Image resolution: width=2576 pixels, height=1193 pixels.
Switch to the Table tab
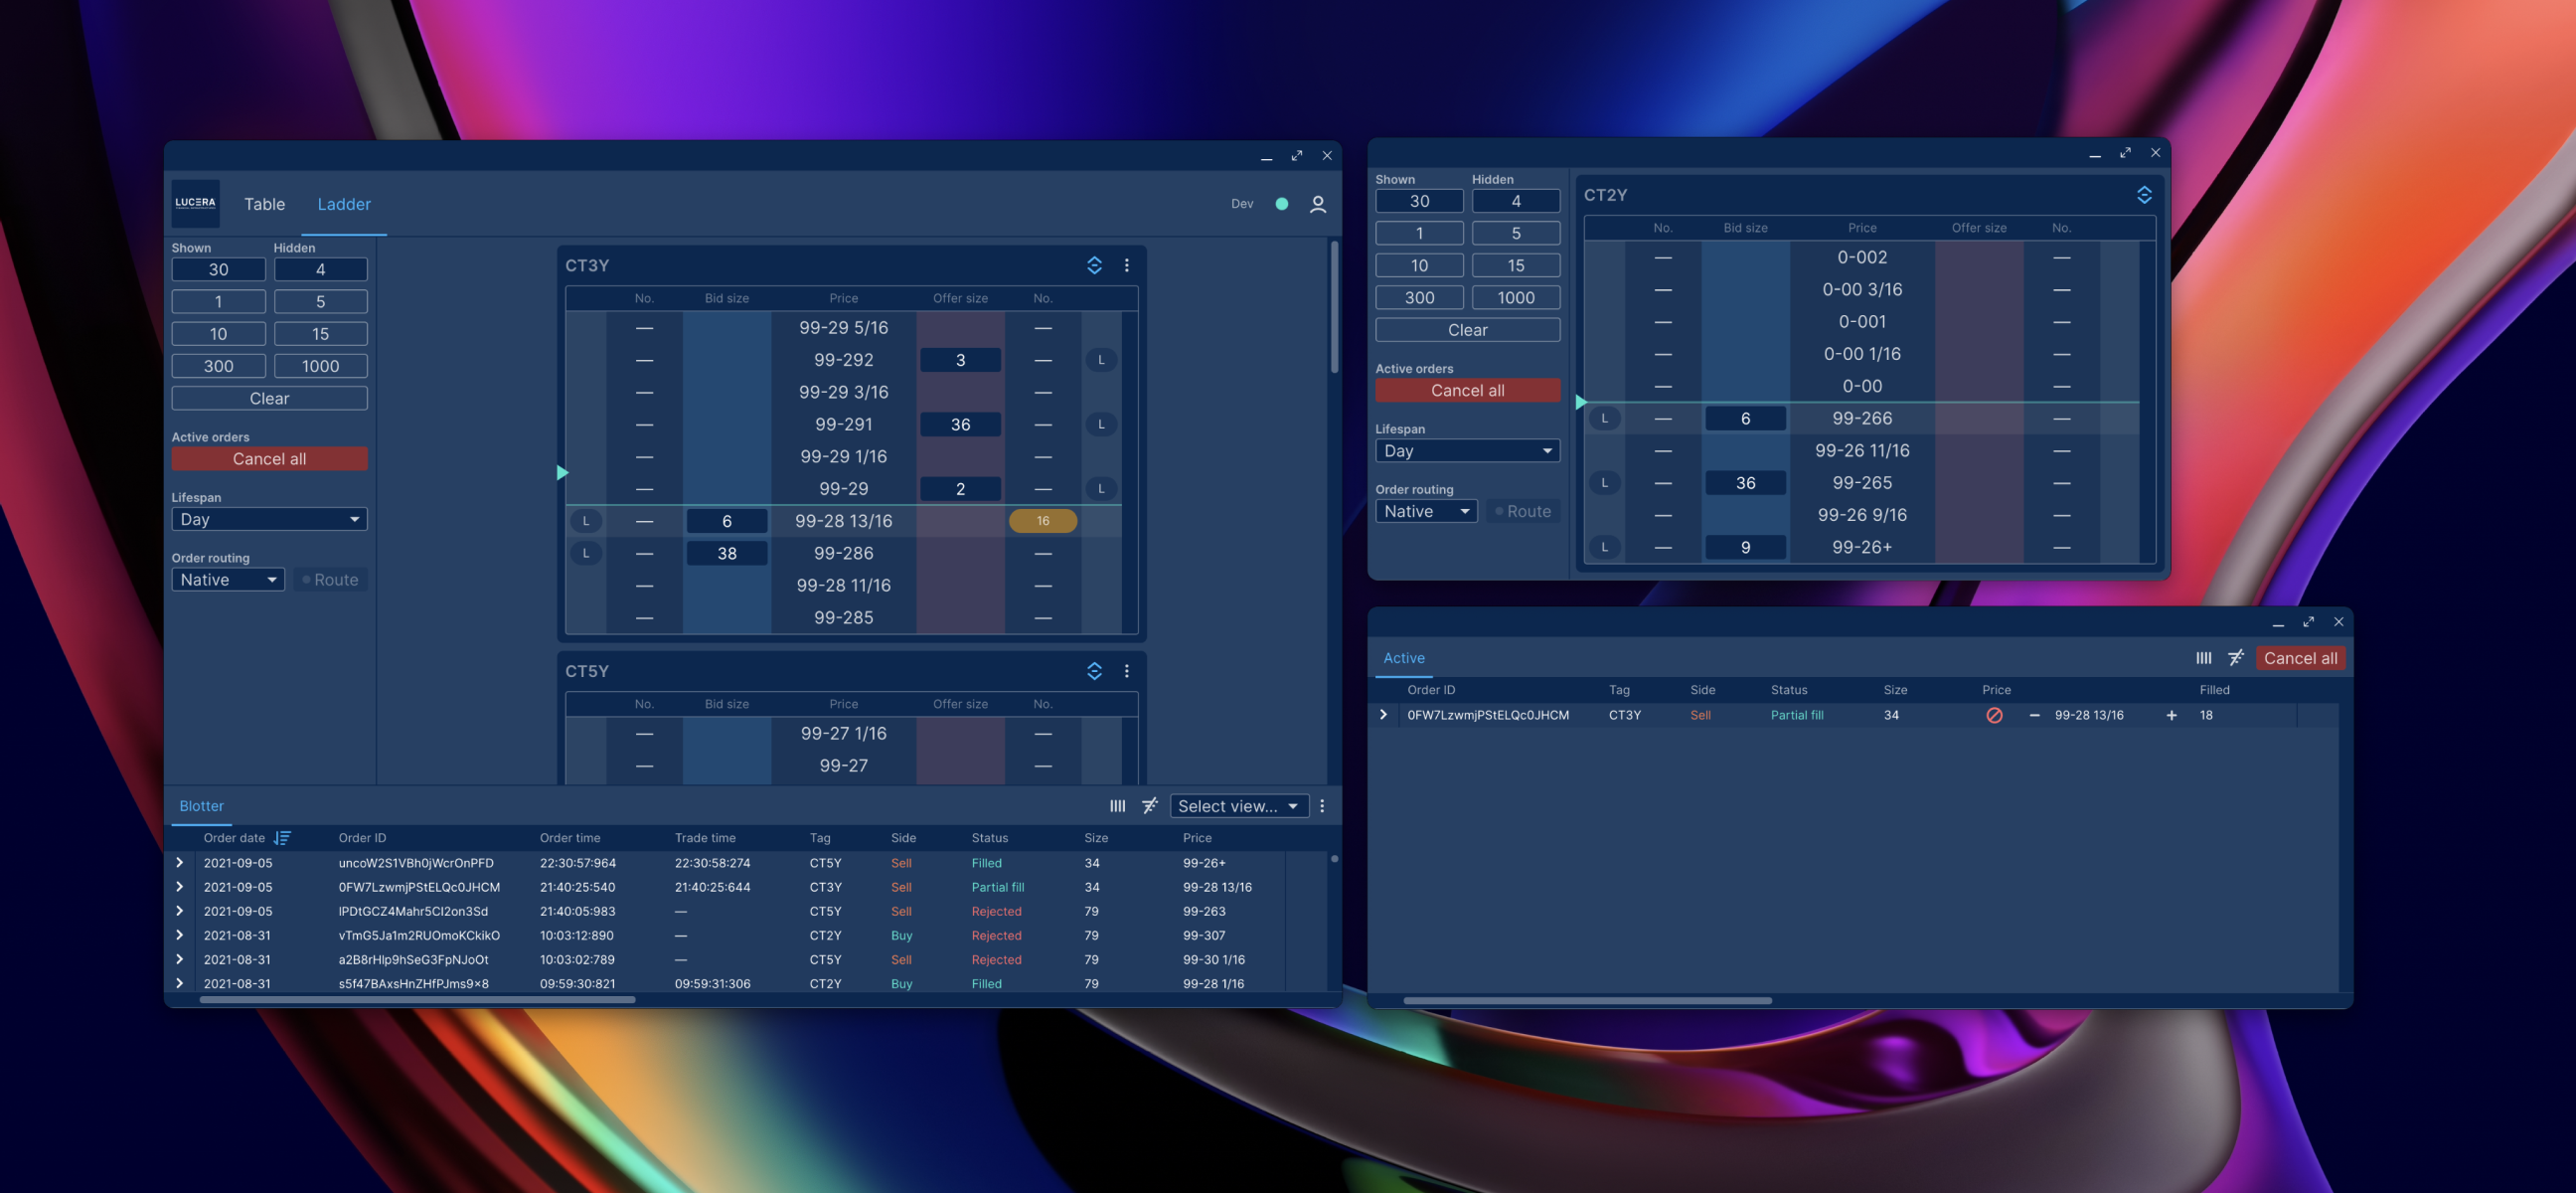click(x=264, y=204)
